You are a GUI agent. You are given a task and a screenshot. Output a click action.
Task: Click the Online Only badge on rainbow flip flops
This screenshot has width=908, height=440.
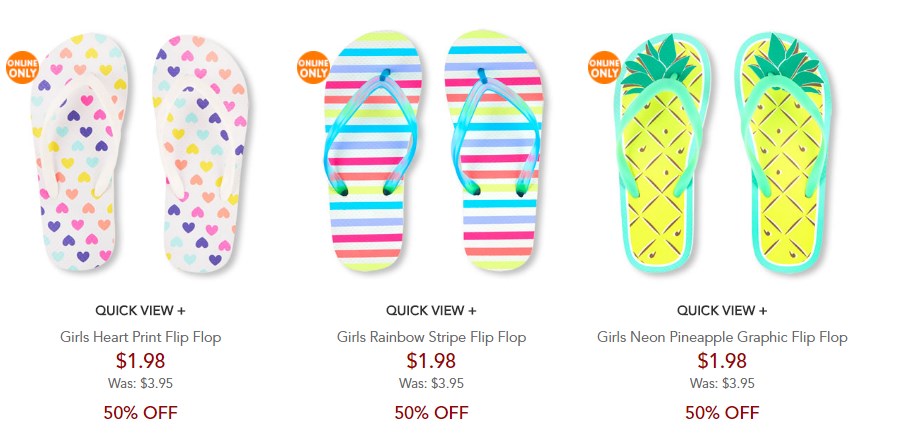[x=313, y=68]
